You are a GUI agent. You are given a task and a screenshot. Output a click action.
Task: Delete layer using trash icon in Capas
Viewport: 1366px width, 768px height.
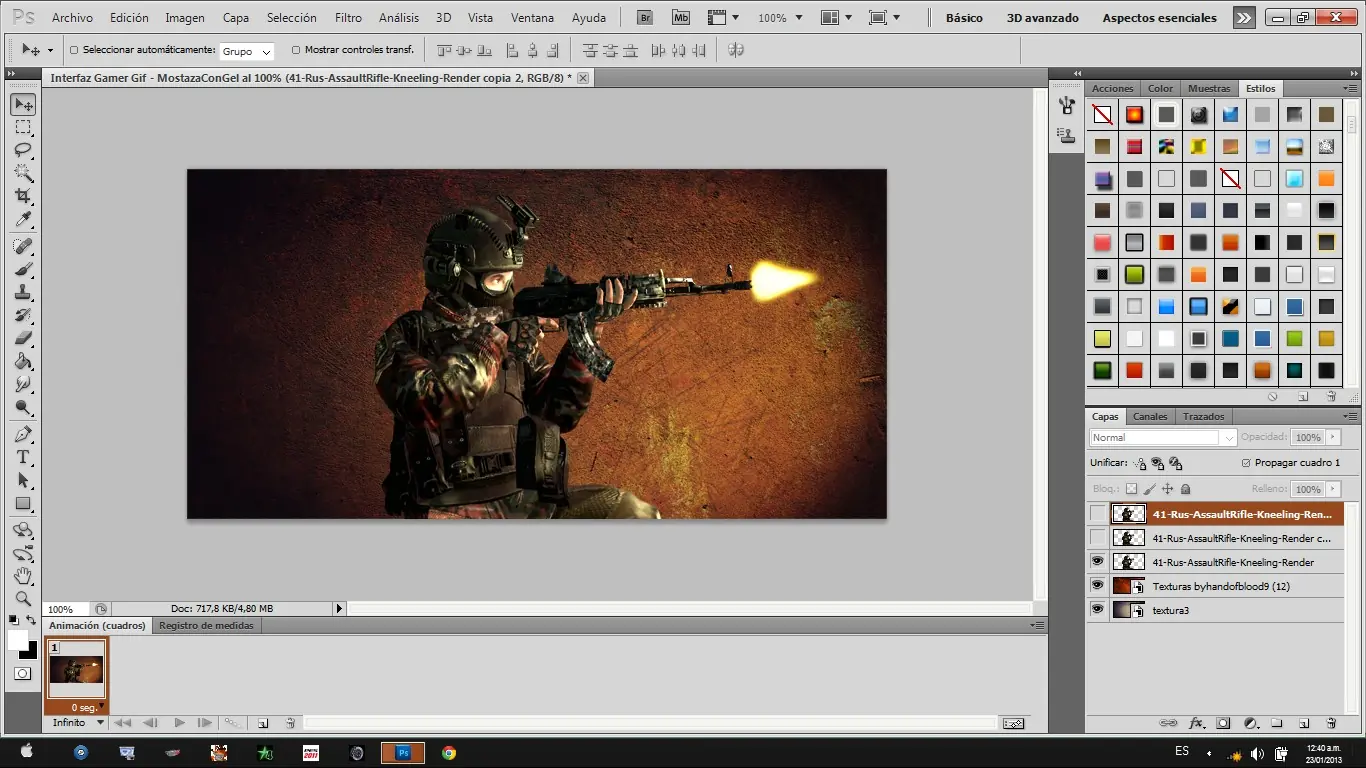[1331, 723]
